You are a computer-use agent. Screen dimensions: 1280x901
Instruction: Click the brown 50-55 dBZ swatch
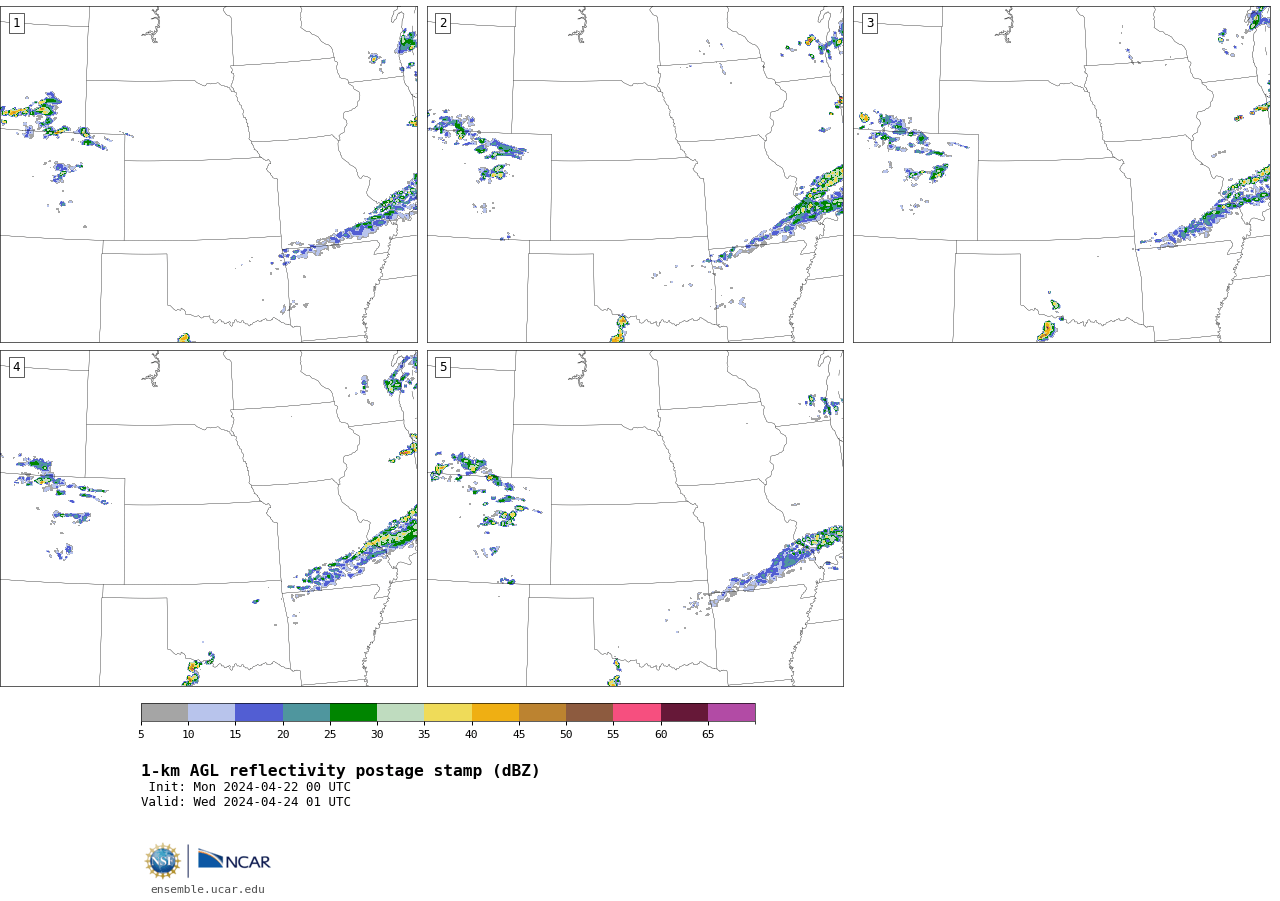point(589,713)
